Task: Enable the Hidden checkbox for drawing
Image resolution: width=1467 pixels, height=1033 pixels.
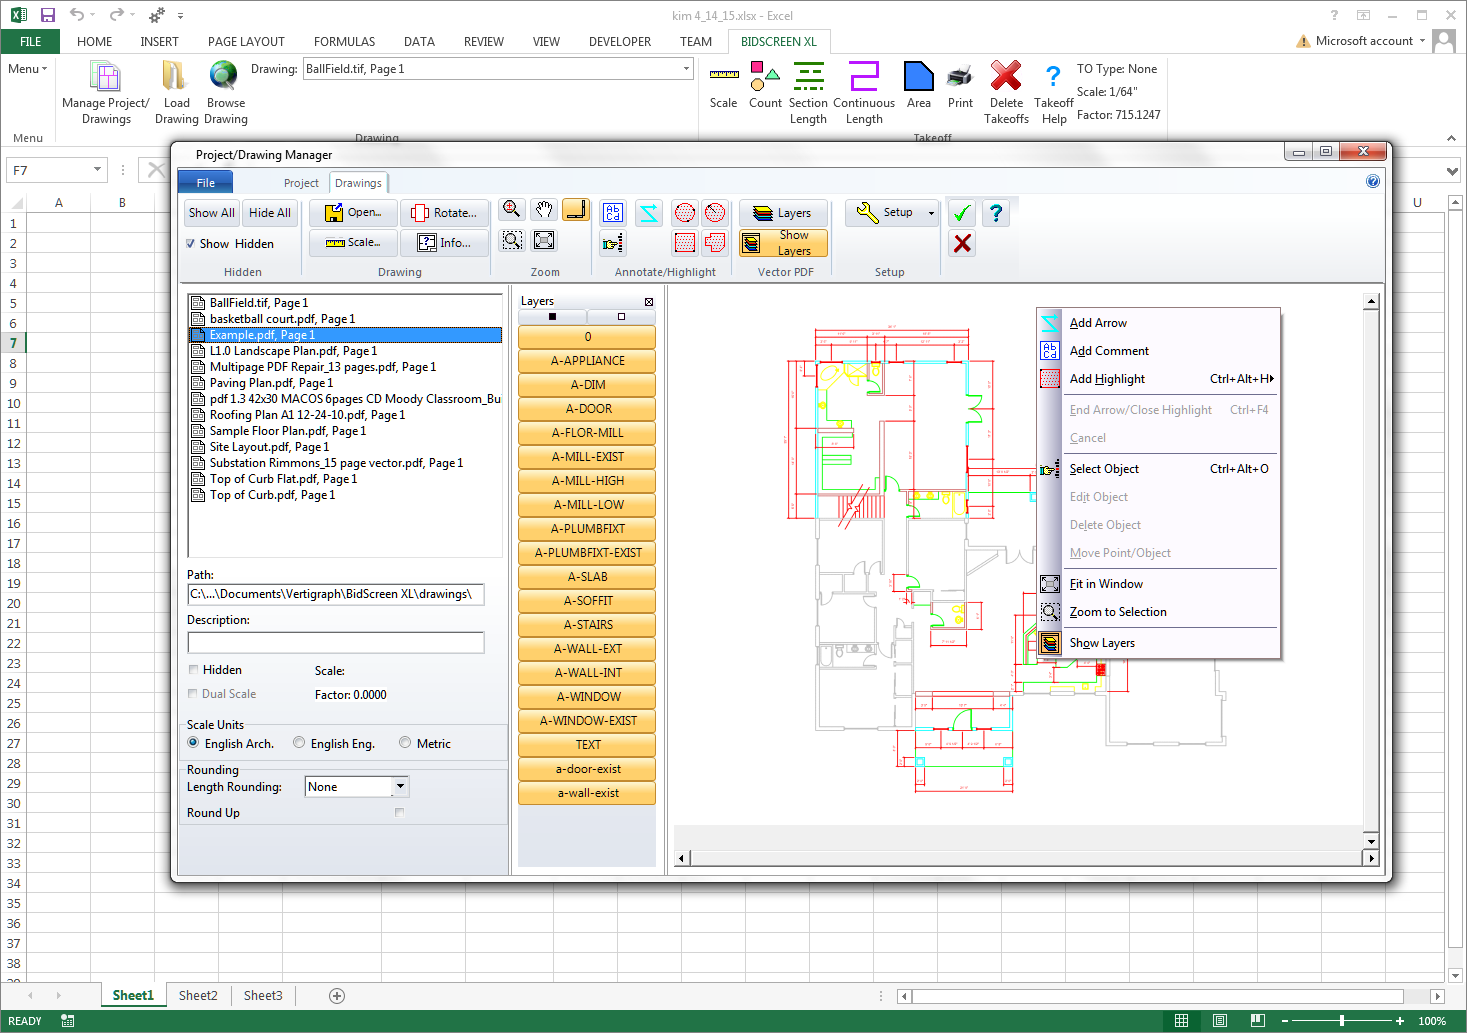Action: [x=193, y=670]
